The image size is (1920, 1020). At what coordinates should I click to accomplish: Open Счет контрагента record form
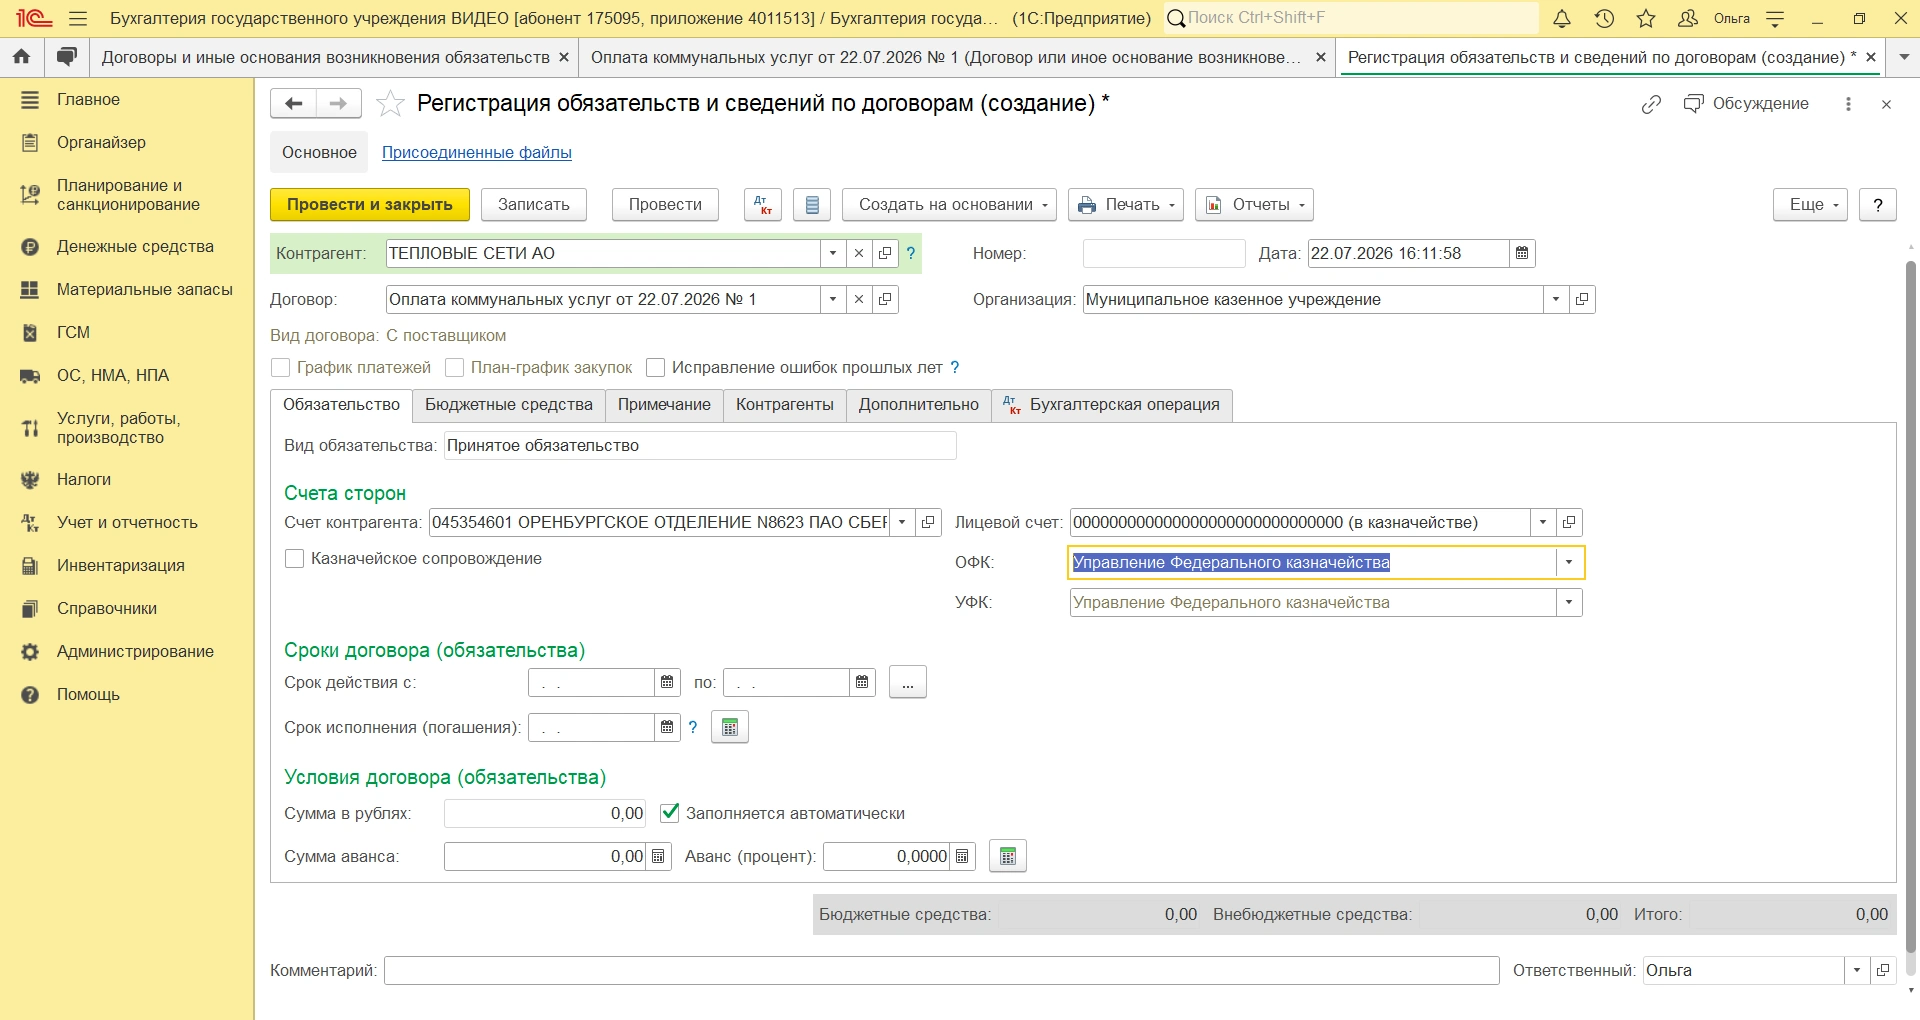(x=928, y=523)
